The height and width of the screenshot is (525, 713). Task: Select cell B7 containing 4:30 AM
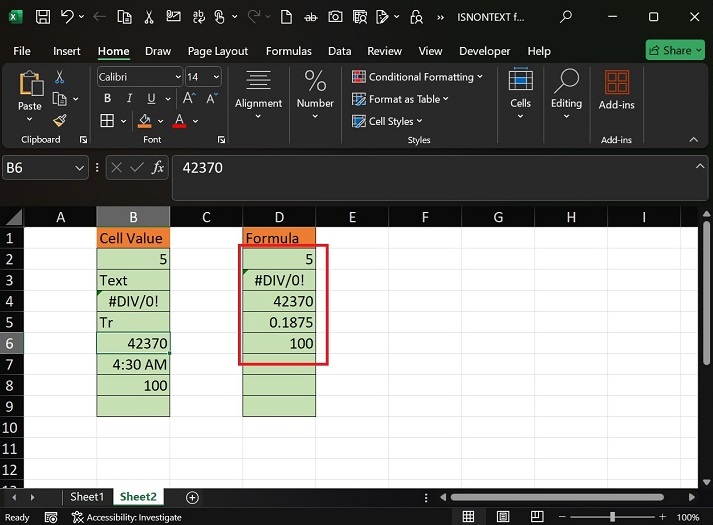point(133,364)
